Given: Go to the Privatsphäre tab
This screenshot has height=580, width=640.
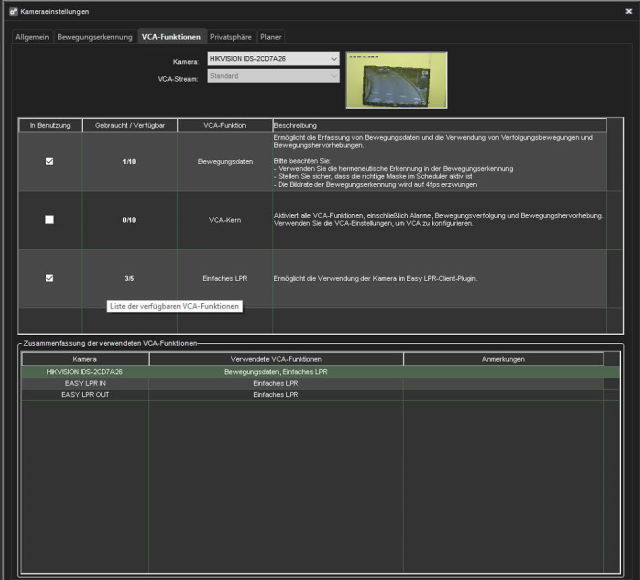Looking at the screenshot, I should 230,37.
